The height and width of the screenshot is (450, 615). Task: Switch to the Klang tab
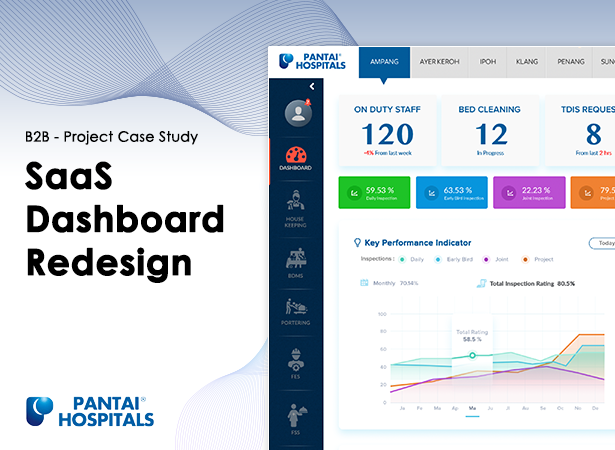tap(526, 61)
